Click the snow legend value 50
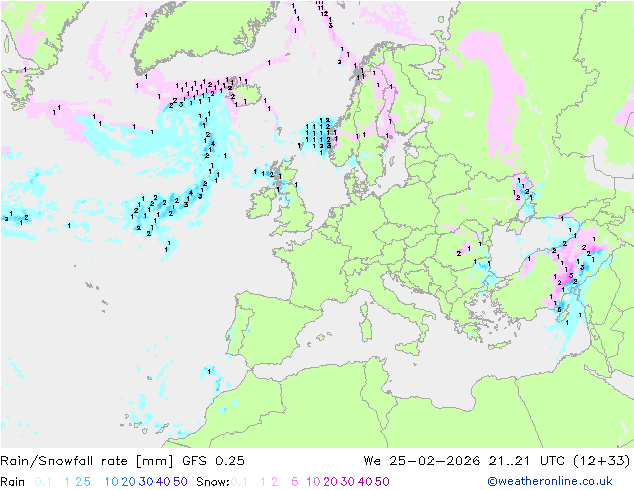 pyautogui.click(x=382, y=482)
